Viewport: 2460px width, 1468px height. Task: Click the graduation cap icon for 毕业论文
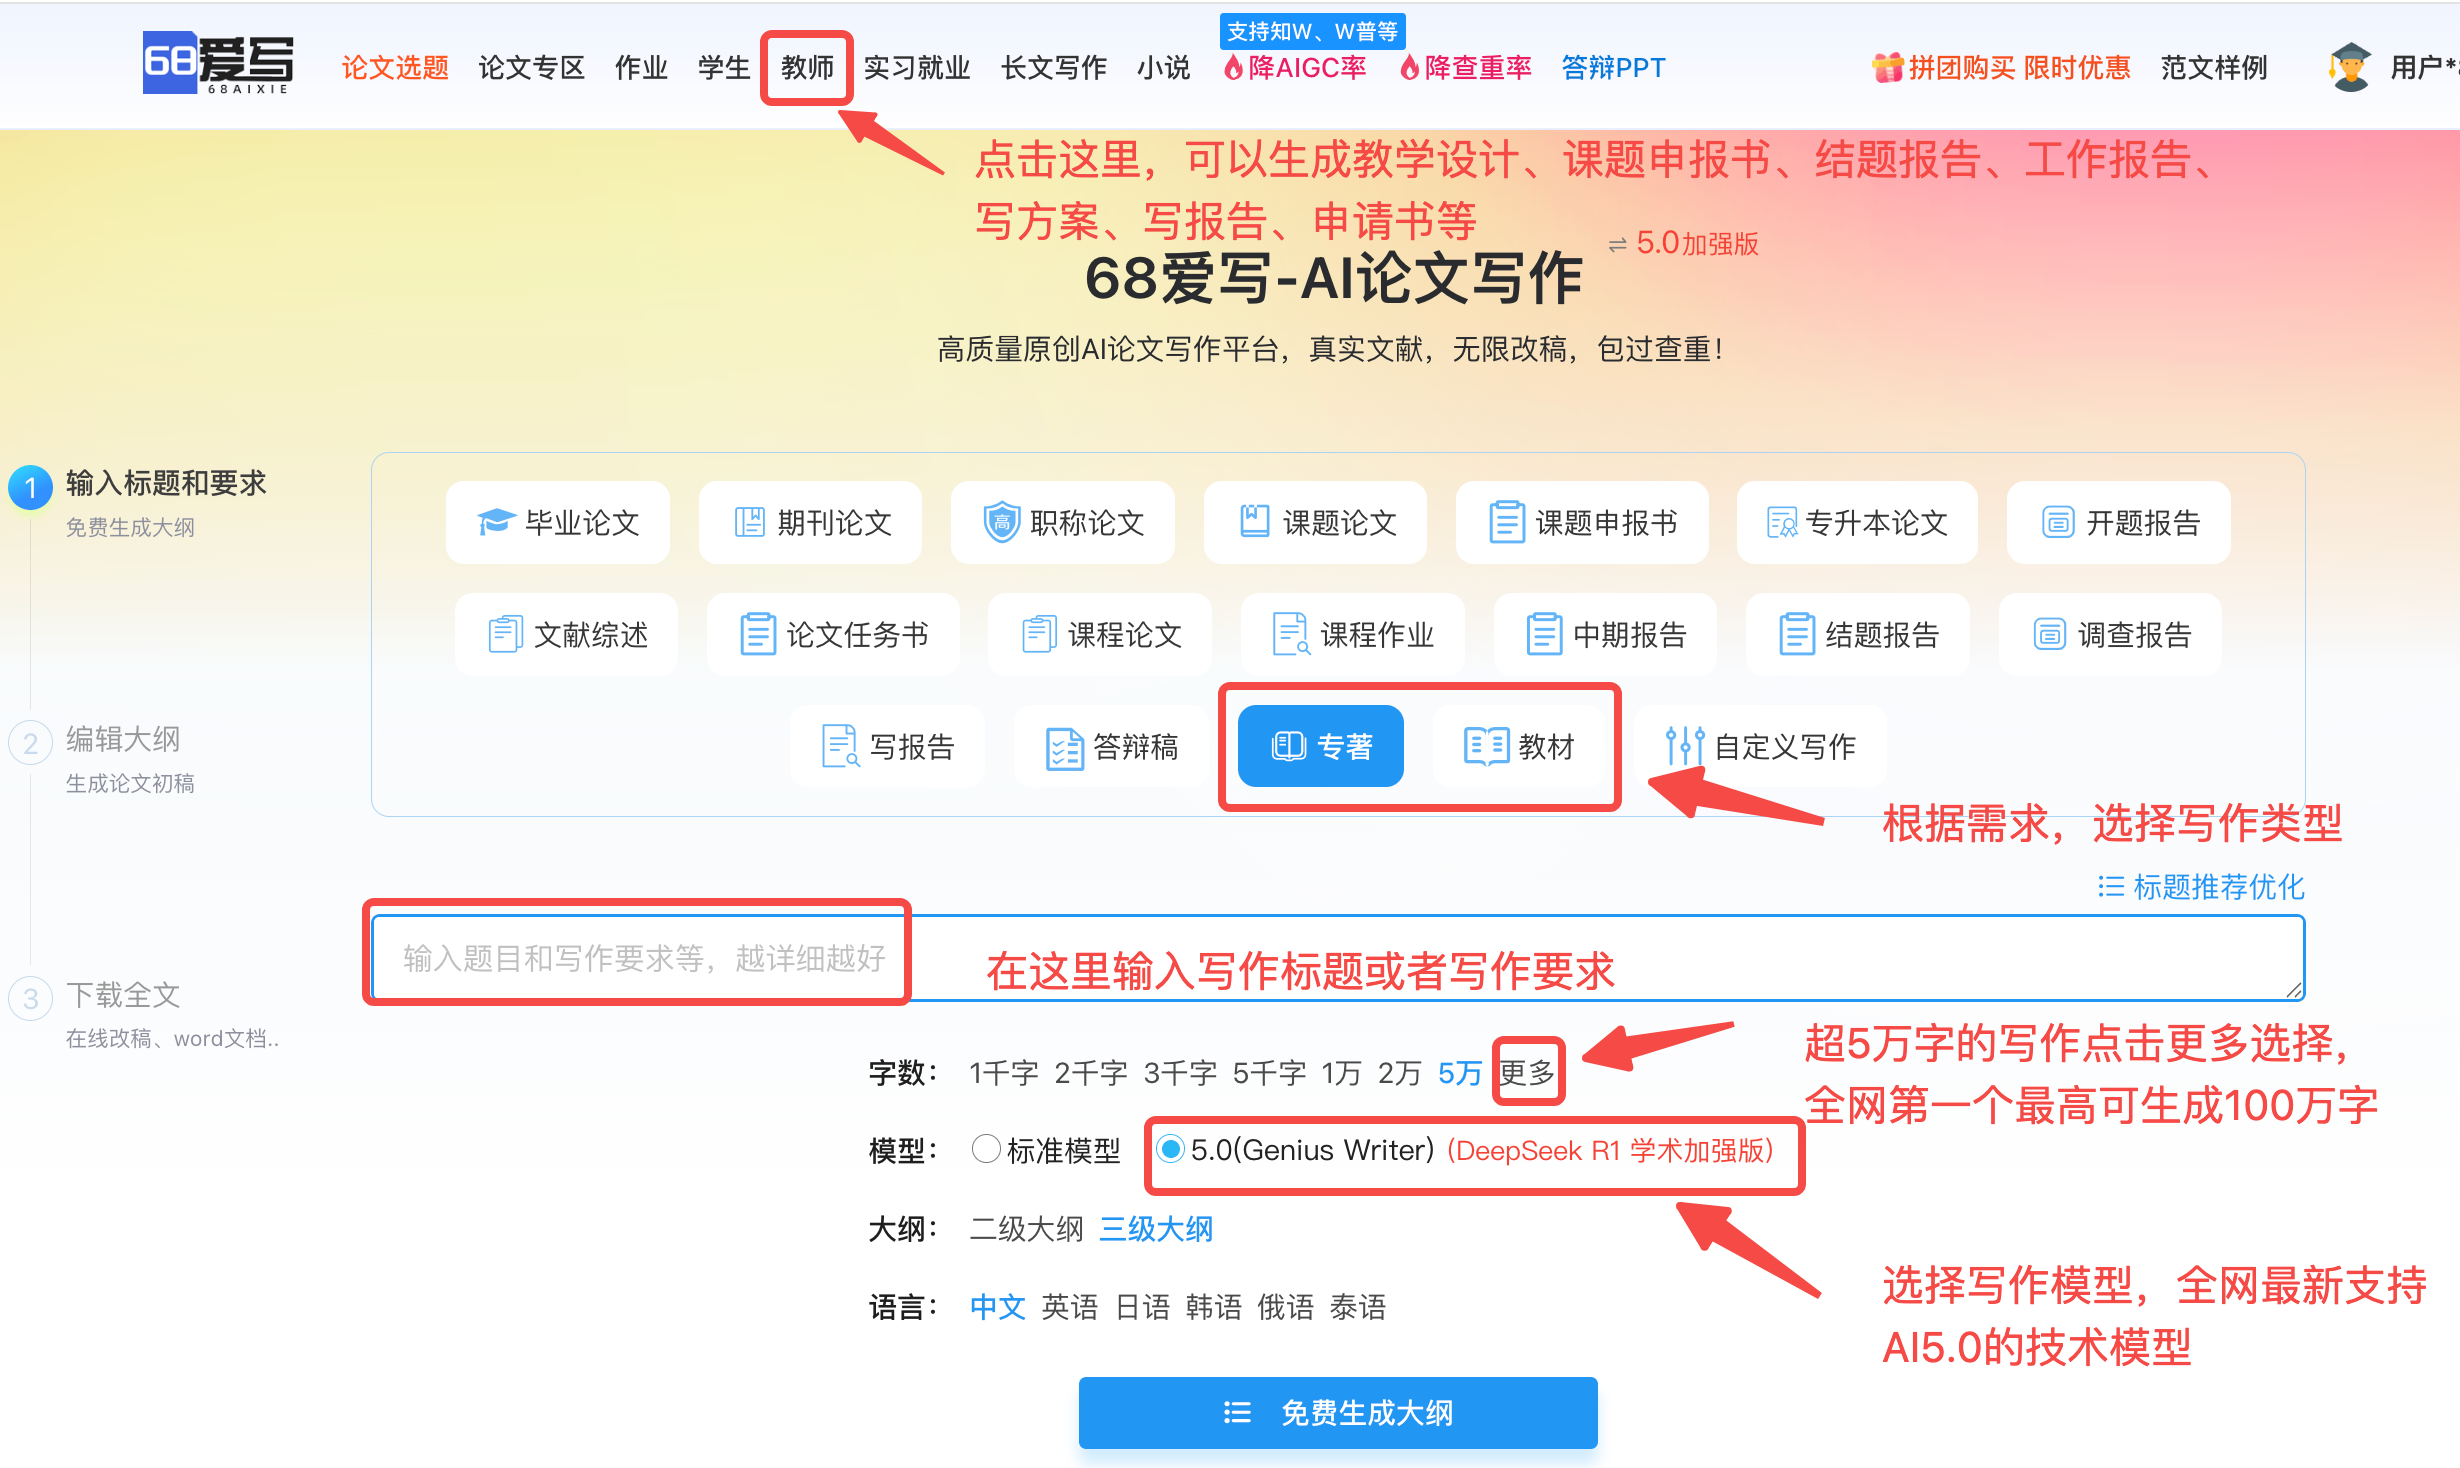pos(497,522)
